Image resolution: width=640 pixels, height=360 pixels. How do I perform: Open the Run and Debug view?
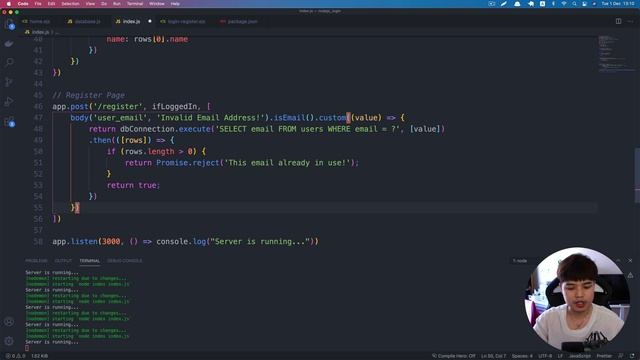9,102
